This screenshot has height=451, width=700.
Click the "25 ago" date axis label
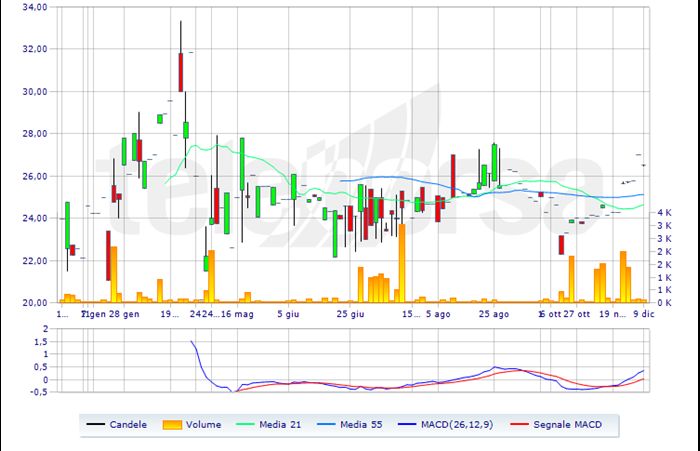[x=494, y=314]
